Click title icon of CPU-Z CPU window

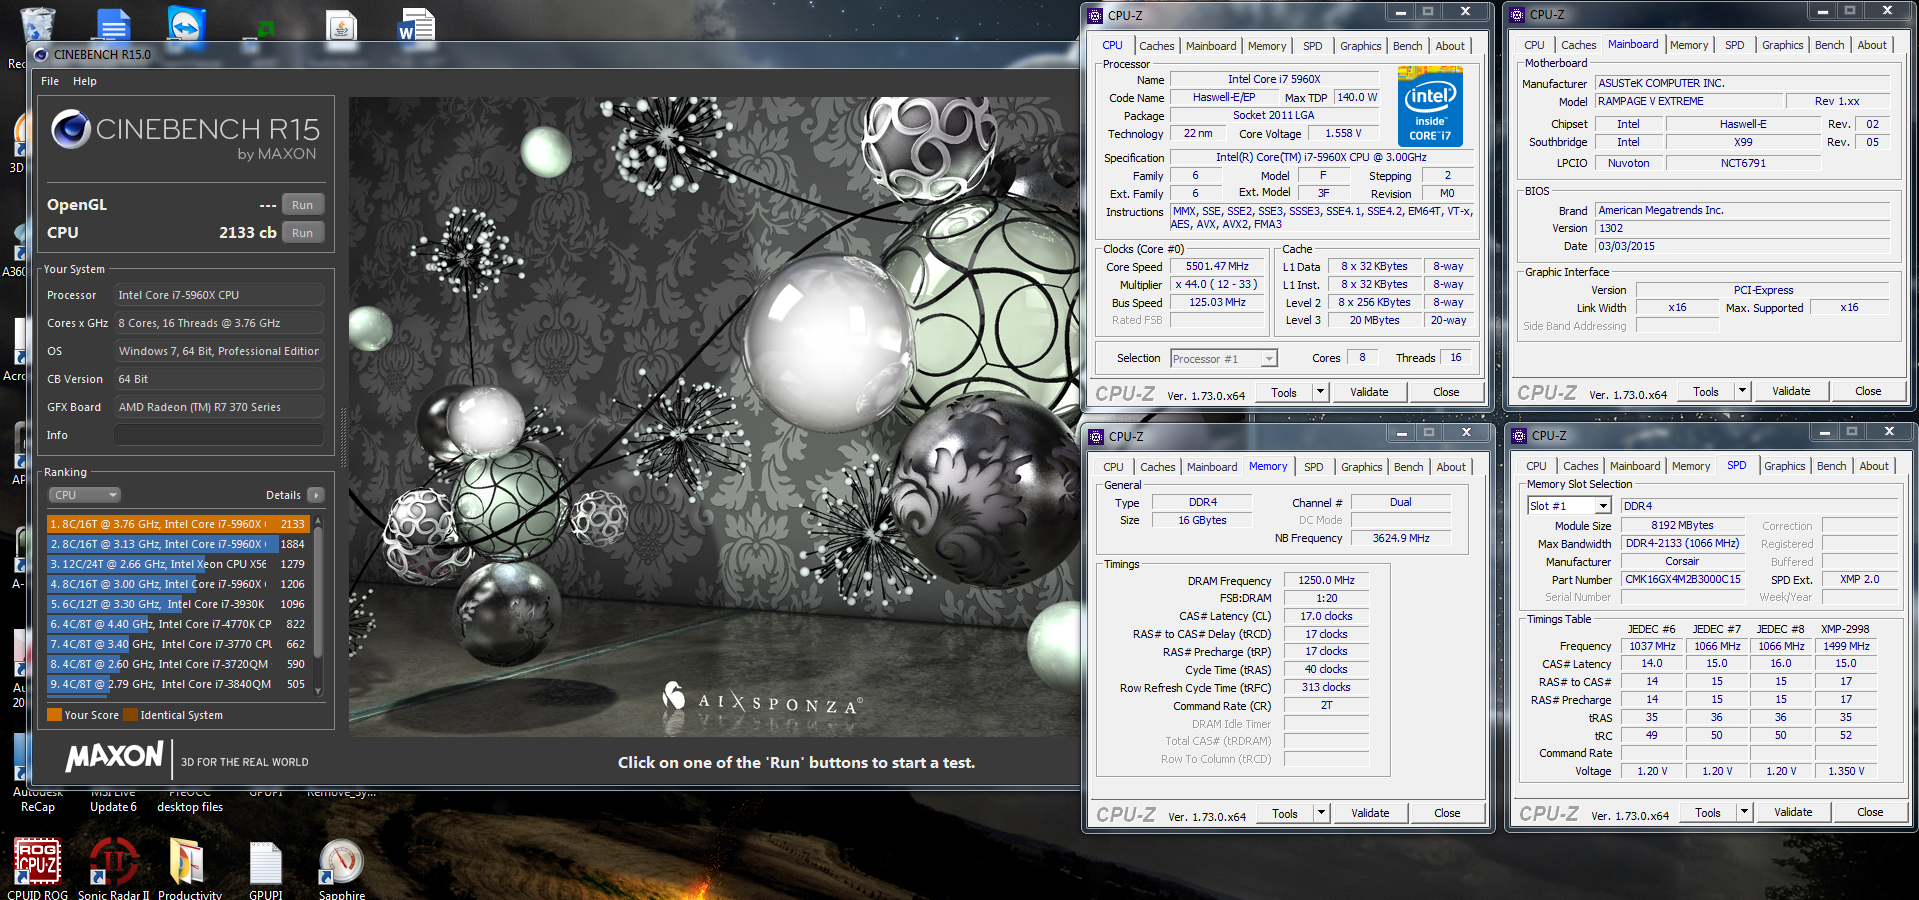tap(1095, 15)
